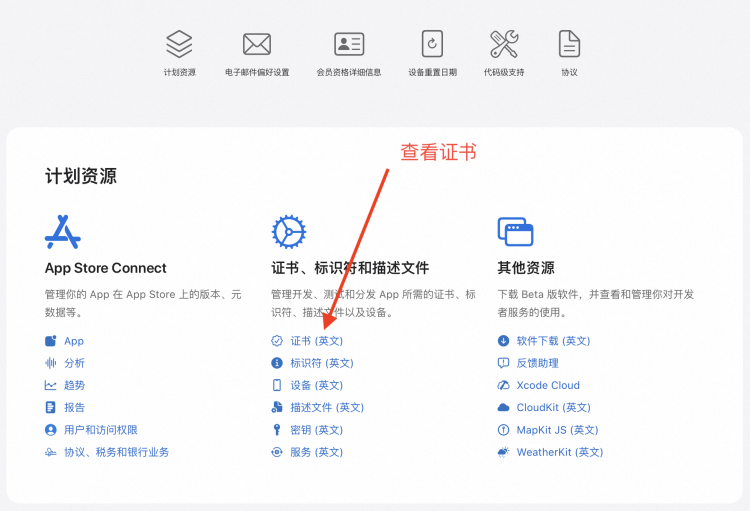Image resolution: width=750 pixels, height=511 pixels.
Task: Click the person icon beside 用户和访问权限
Action: pos(51,430)
